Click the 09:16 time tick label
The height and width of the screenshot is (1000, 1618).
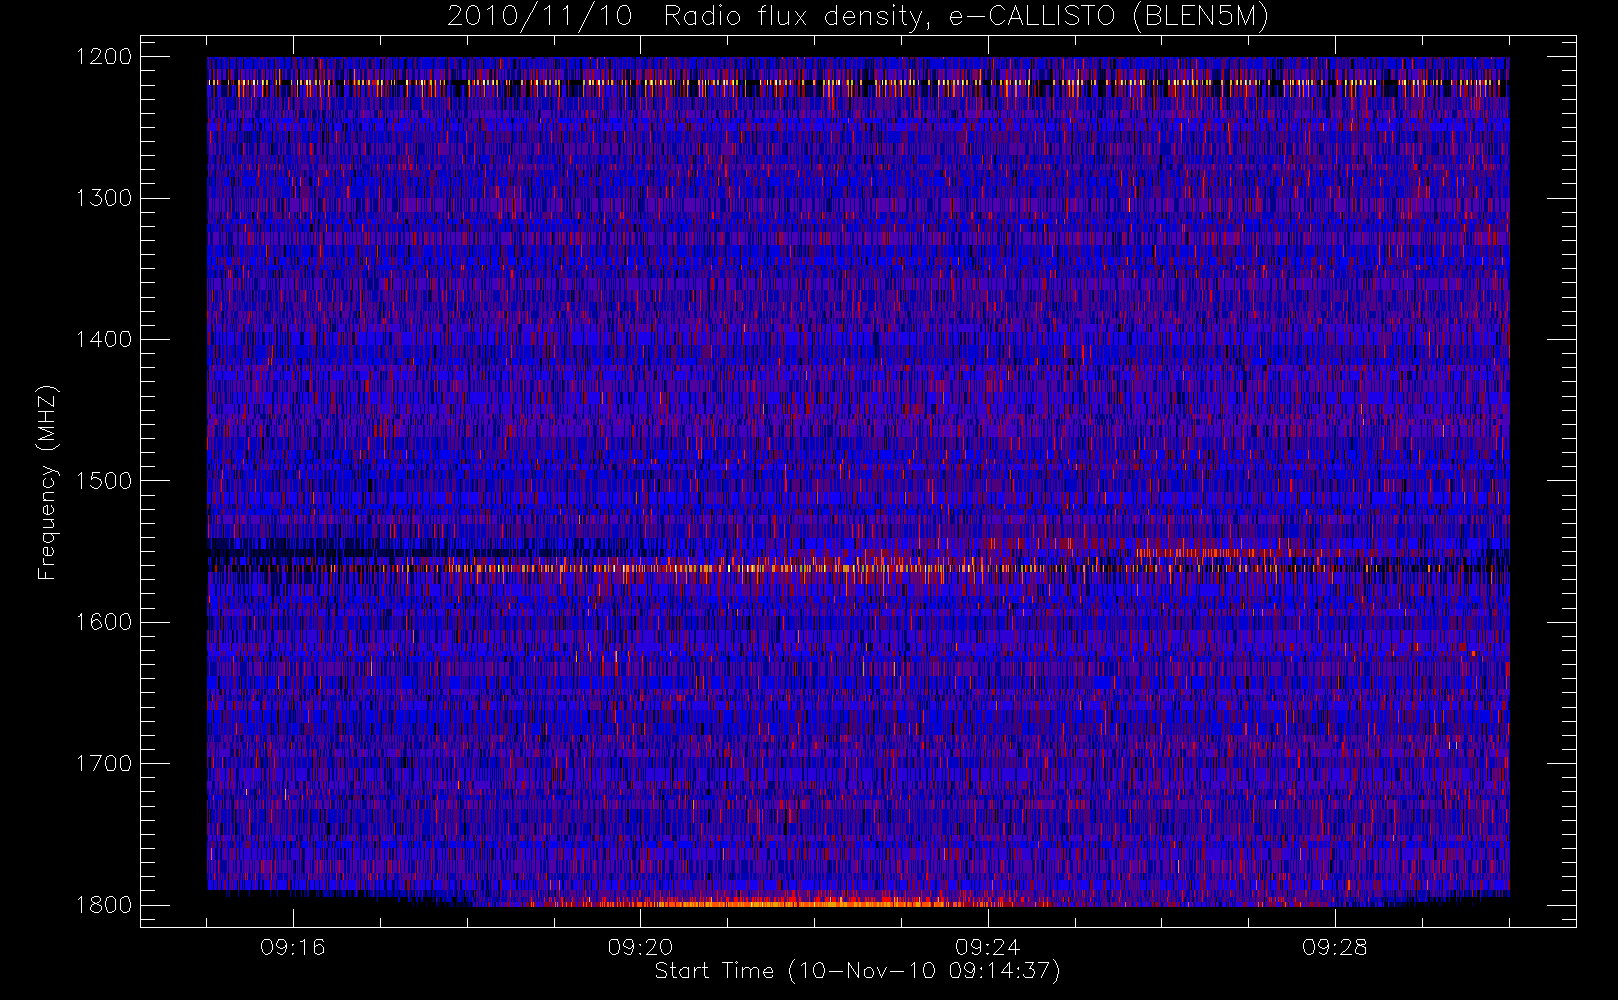(293, 947)
